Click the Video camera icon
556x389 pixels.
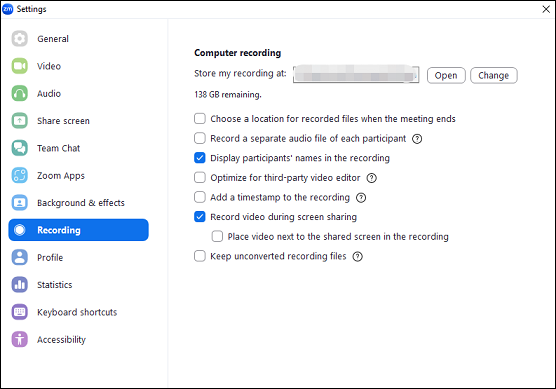coord(20,66)
